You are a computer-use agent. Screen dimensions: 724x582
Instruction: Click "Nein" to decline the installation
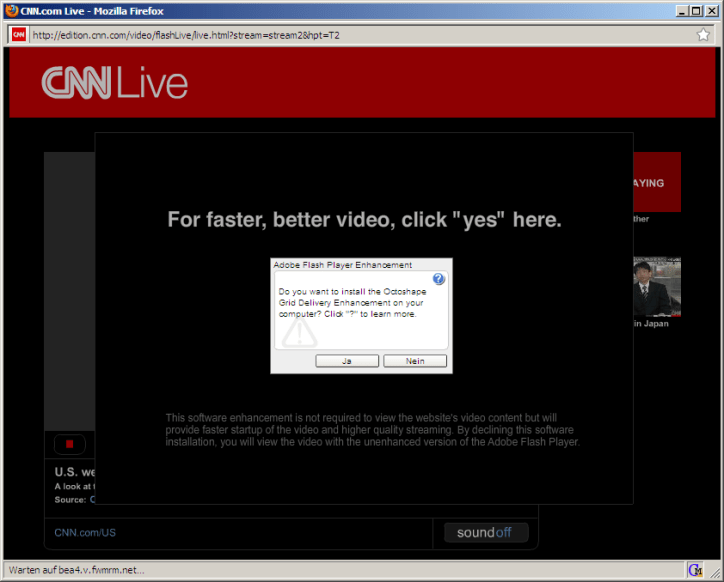(415, 360)
